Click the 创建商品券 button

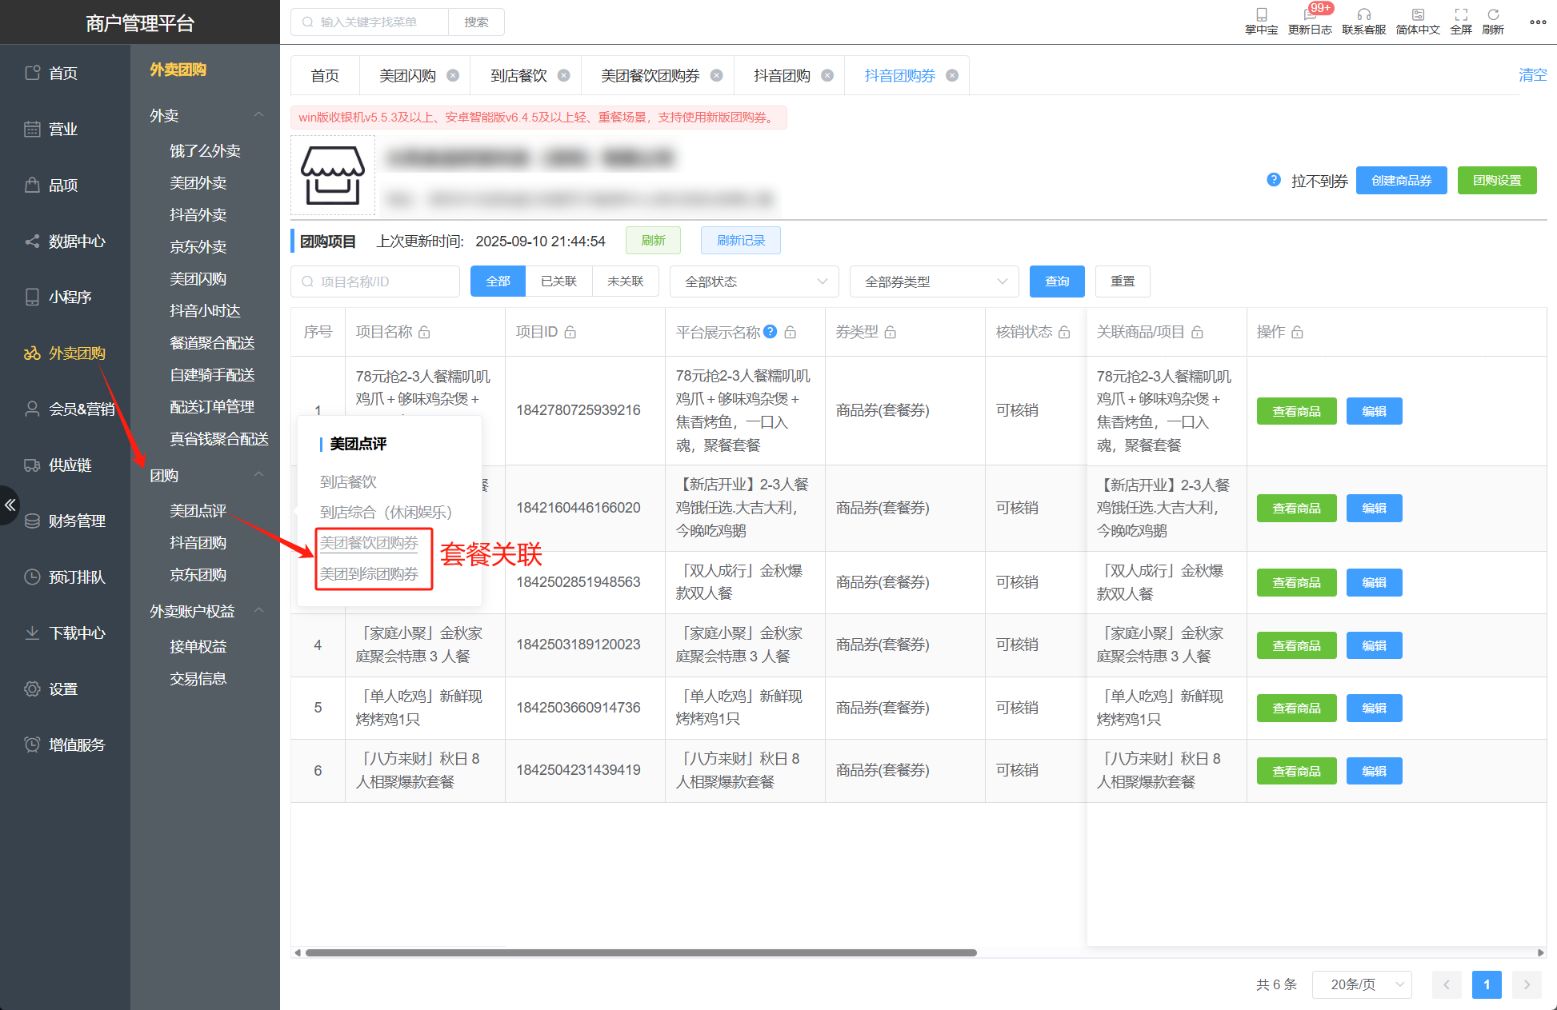pos(1401,180)
